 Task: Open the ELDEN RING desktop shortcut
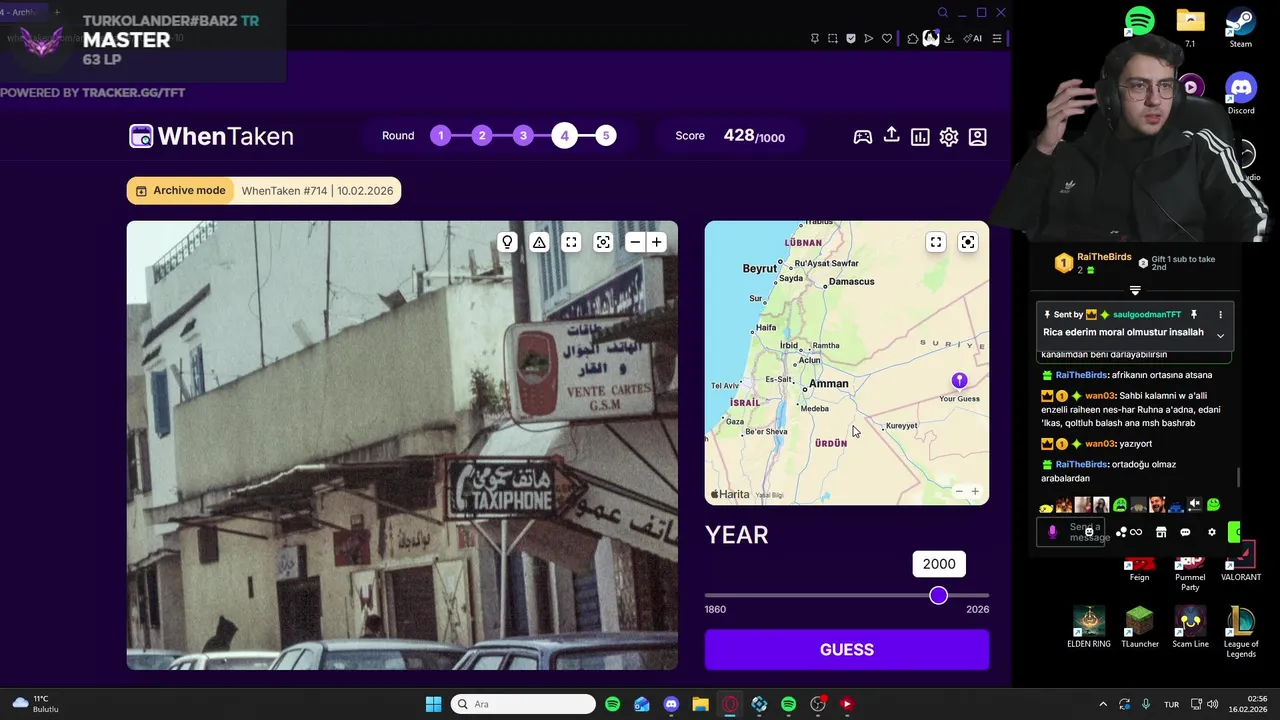[1089, 627]
